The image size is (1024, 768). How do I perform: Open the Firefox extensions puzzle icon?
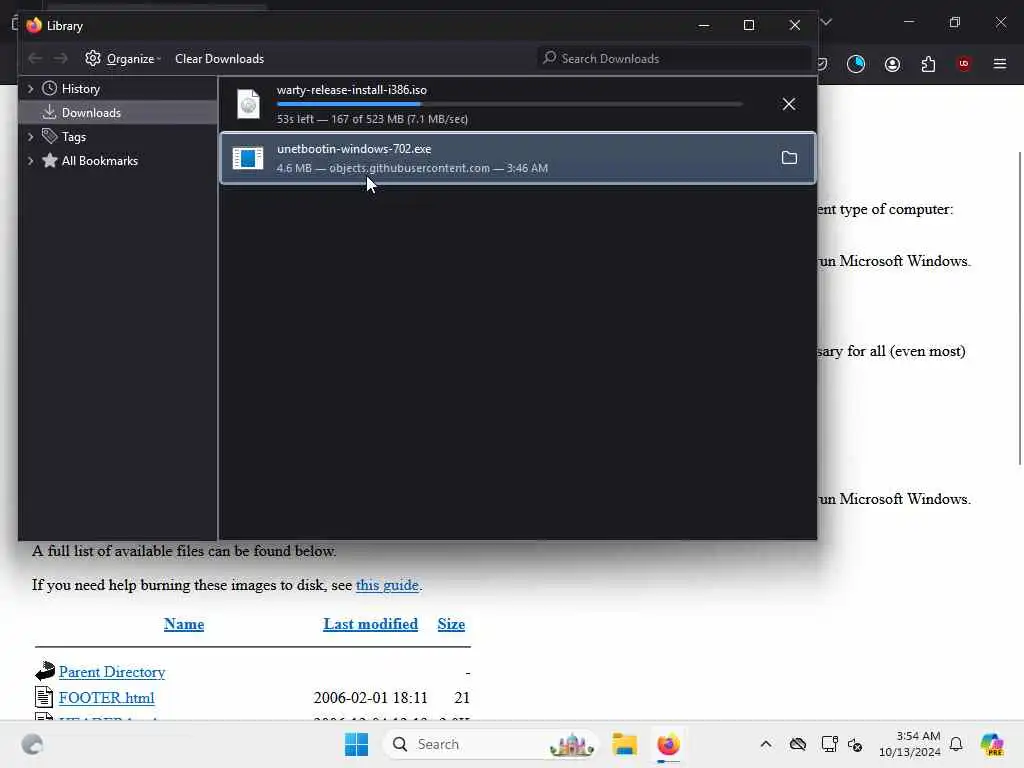click(x=928, y=64)
